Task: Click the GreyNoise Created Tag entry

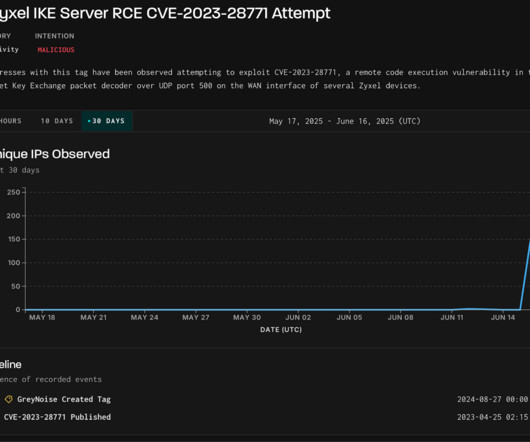Action: pyautogui.click(x=64, y=399)
